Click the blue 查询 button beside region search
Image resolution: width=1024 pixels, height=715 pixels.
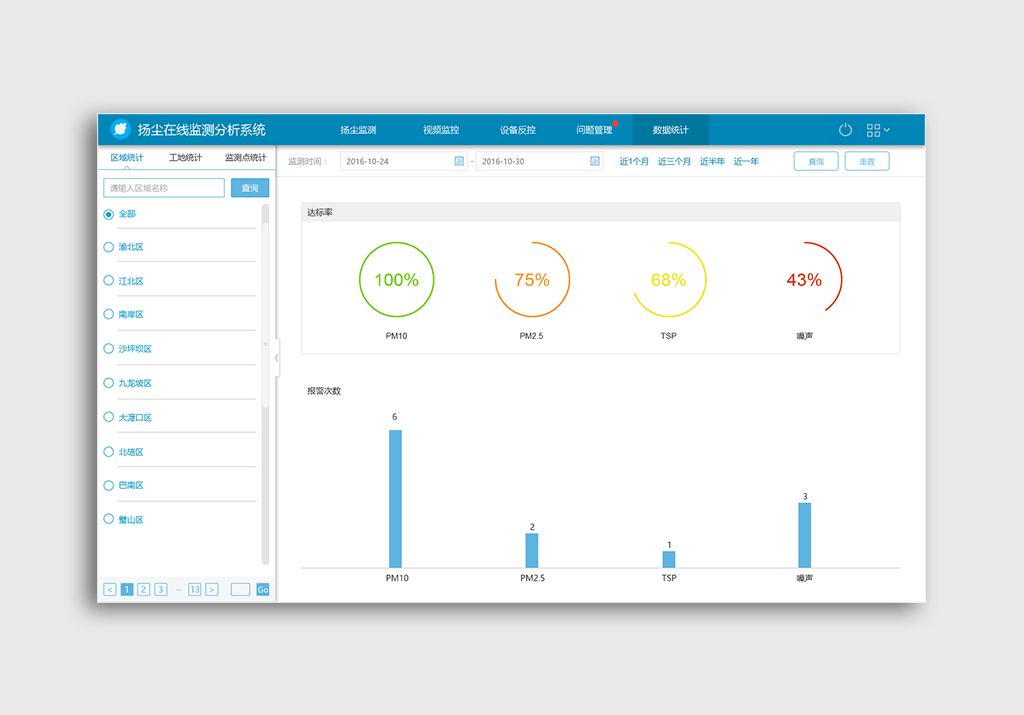[x=250, y=188]
